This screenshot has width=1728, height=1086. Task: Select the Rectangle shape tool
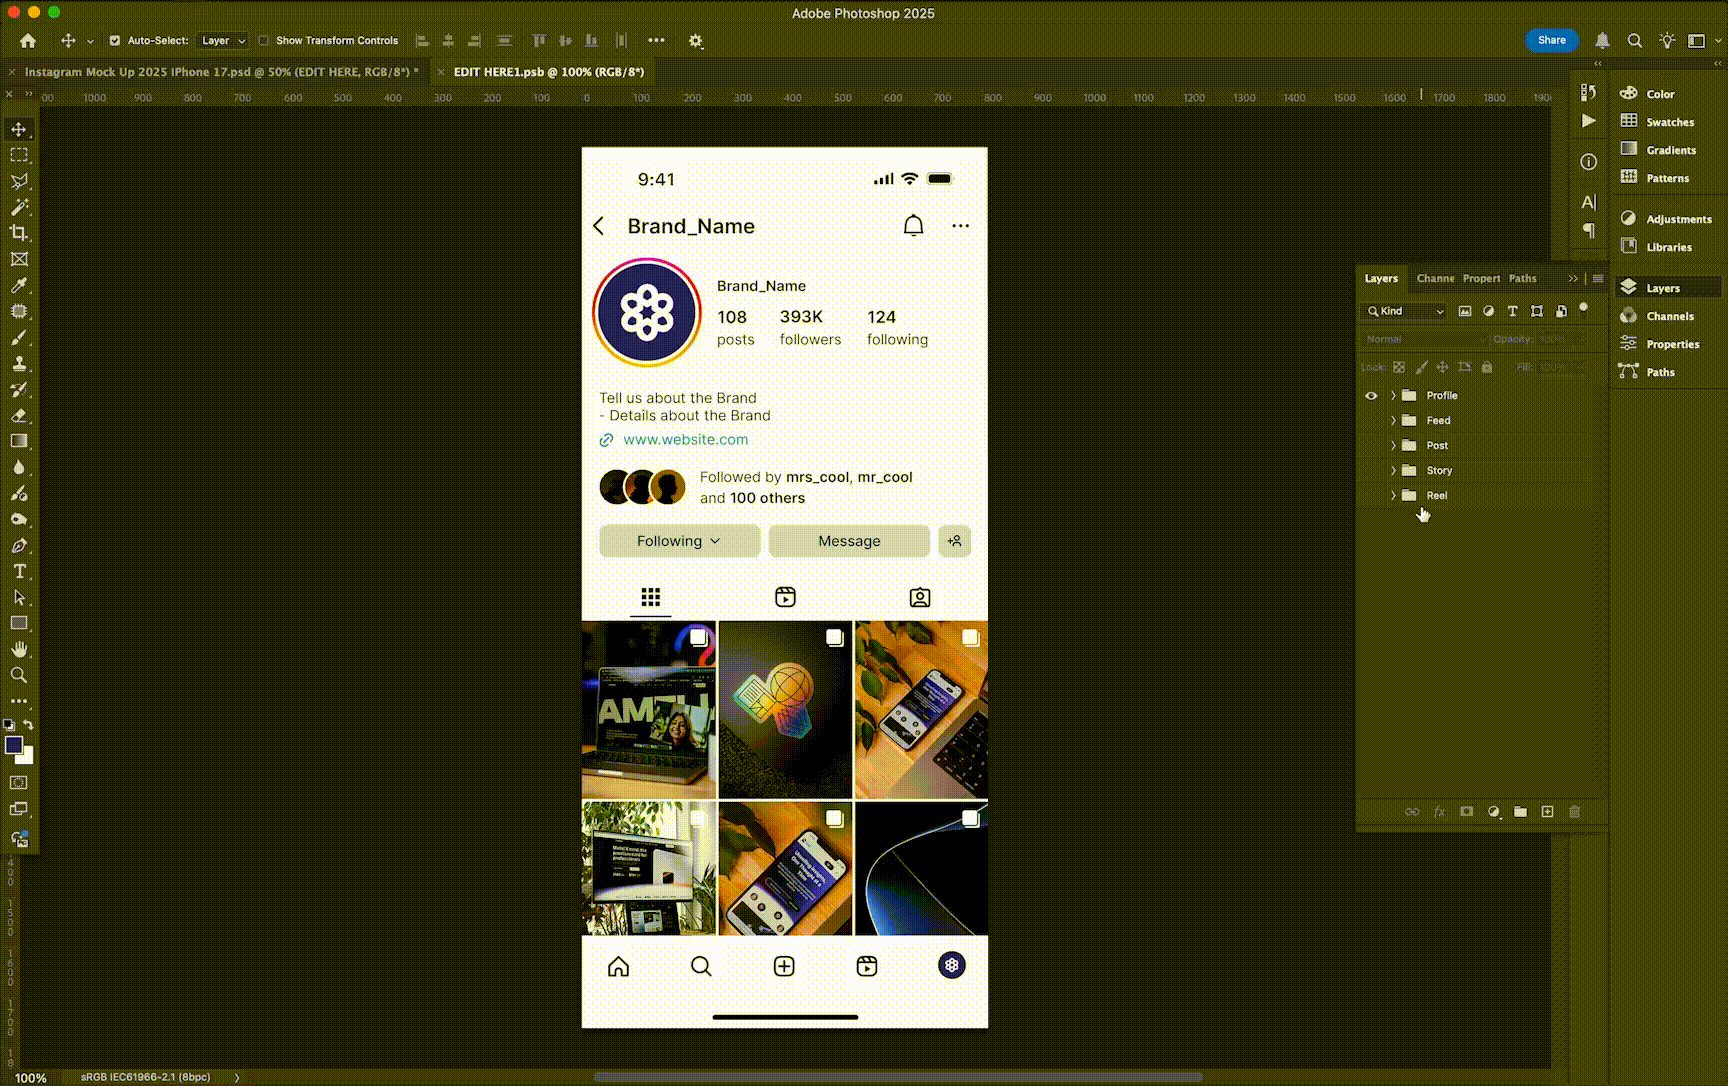[x=19, y=624]
